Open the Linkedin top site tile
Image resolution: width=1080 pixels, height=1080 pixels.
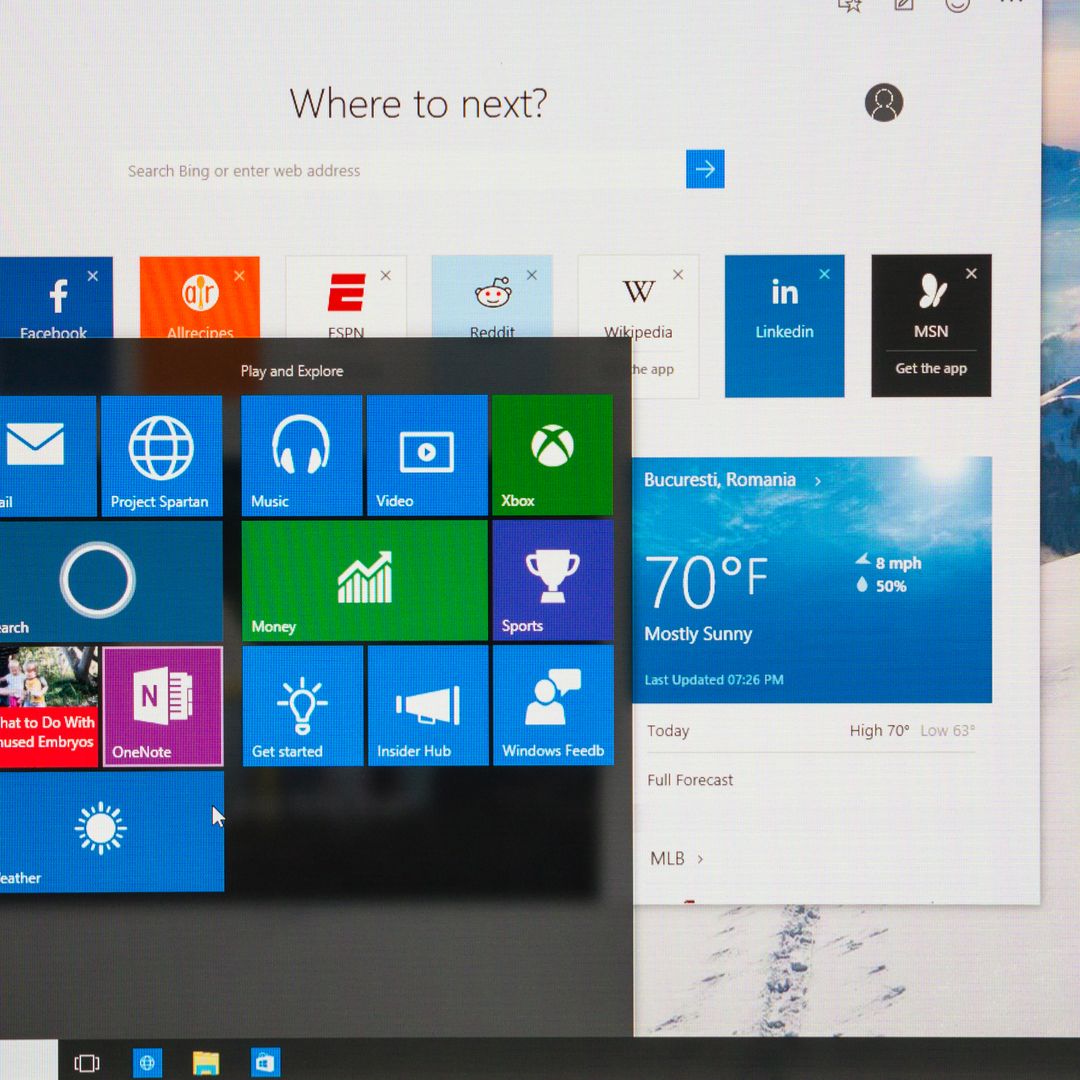pyautogui.click(x=785, y=326)
